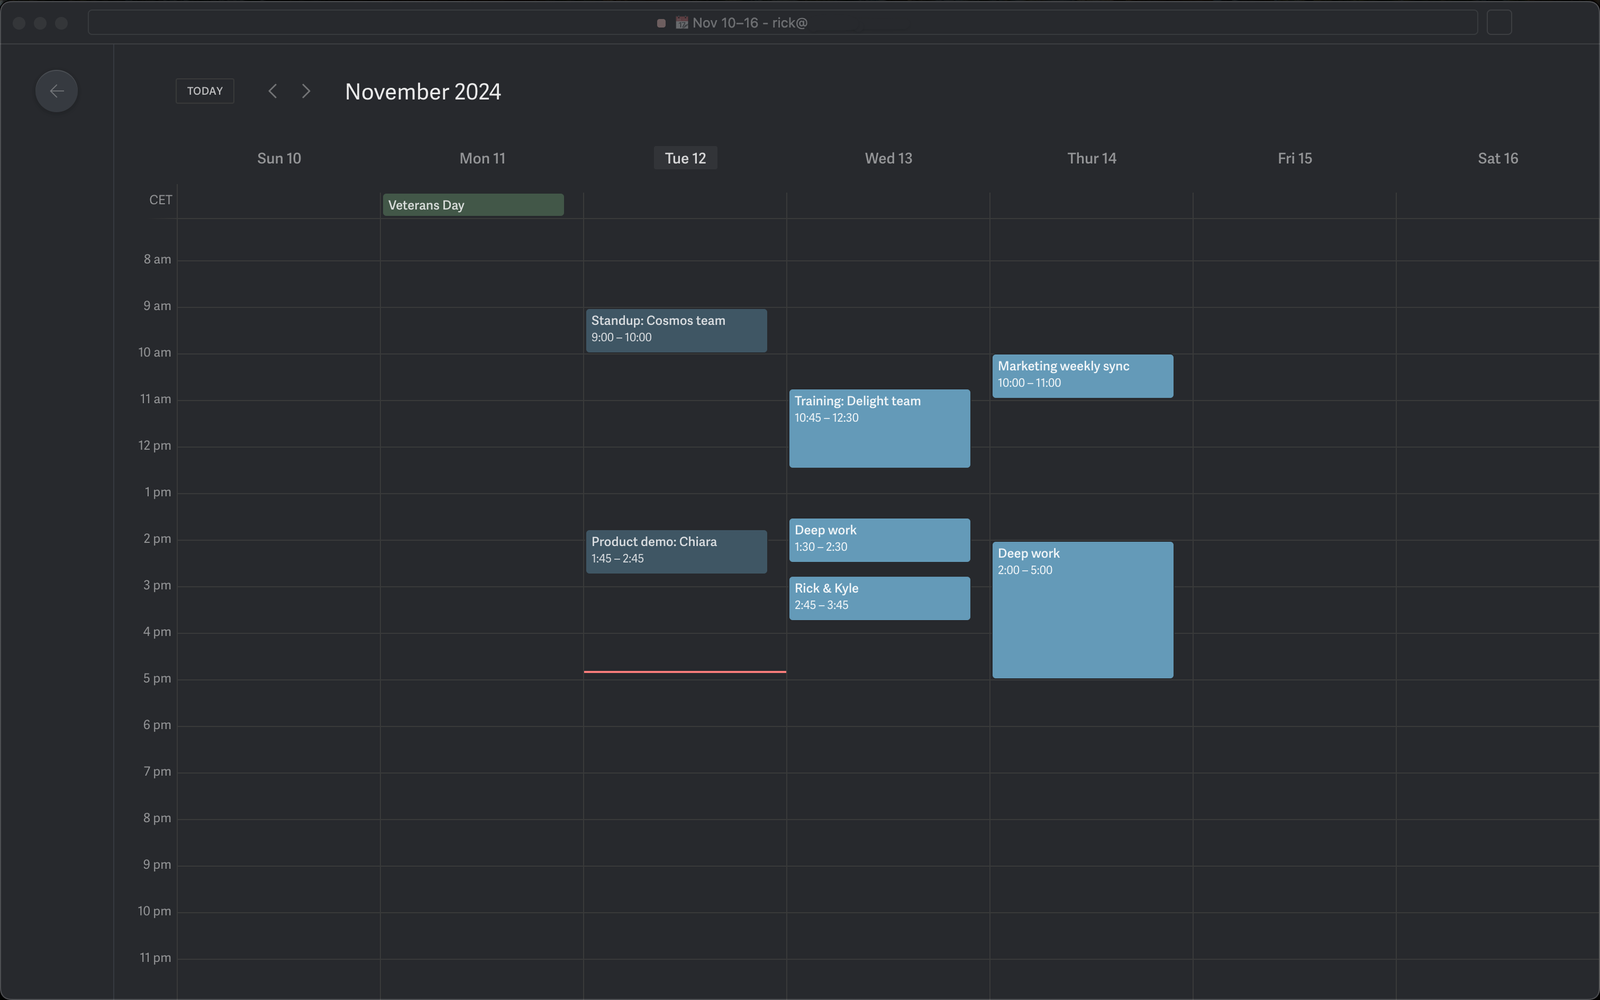This screenshot has height=1000, width=1600.
Task: Open the Veterans Day all-day event
Action: pos(473,205)
